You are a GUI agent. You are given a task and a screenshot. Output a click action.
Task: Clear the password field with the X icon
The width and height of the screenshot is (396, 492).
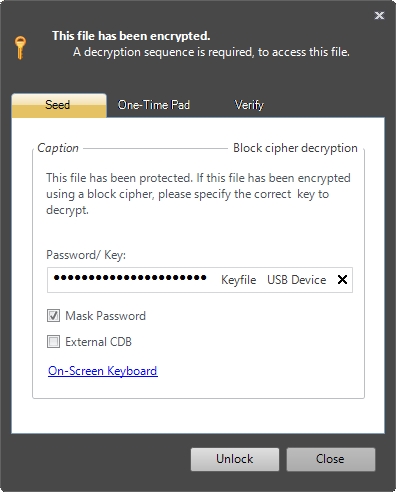342,279
